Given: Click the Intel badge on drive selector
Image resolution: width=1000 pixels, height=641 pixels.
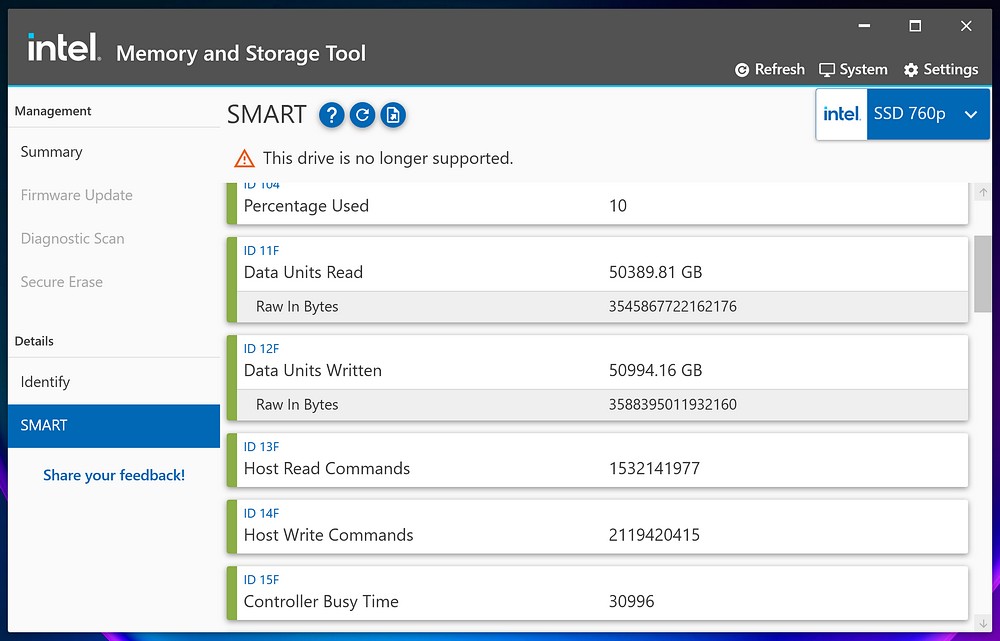Looking at the screenshot, I should [x=841, y=114].
